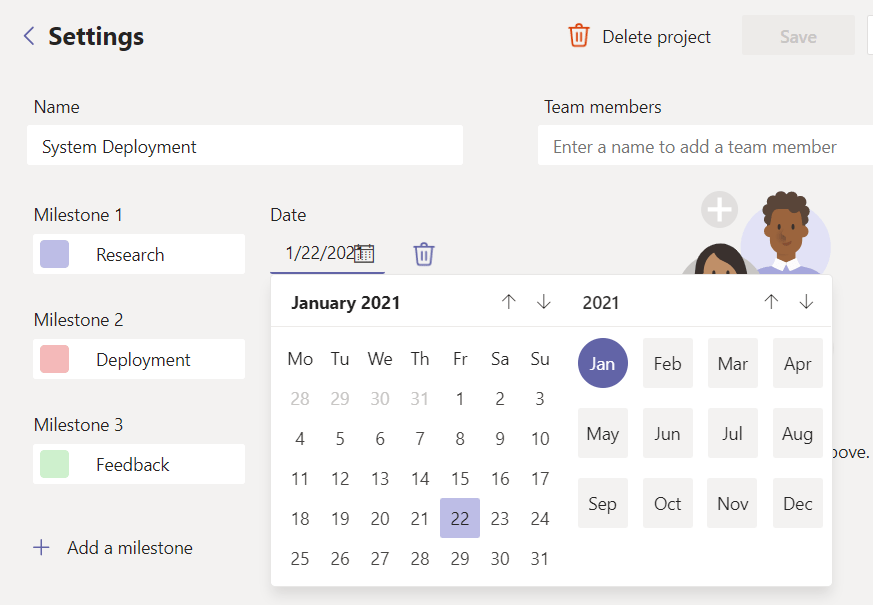Screen dimensions: 873x605
Task: Open the calendar icon in Date field
Action: (x=365, y=253)
